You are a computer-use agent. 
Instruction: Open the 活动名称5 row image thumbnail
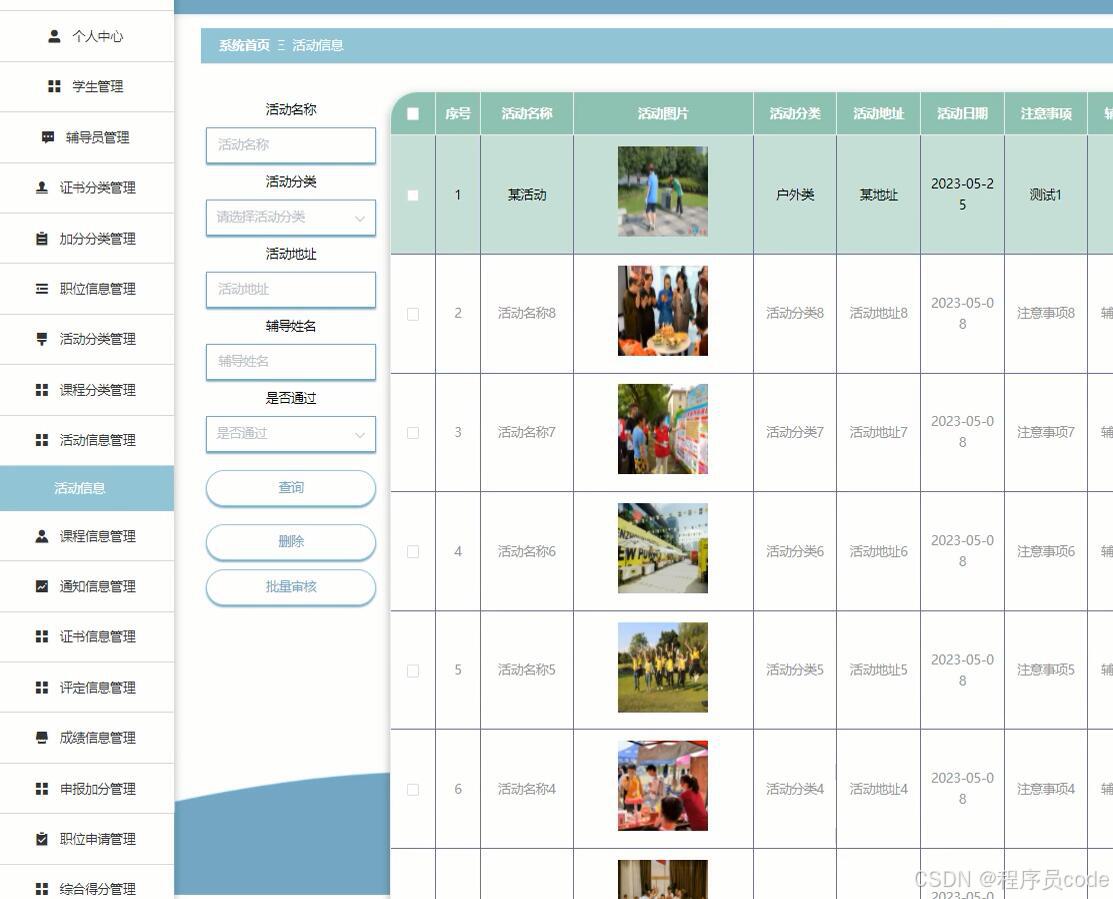[x=663, y=668]
